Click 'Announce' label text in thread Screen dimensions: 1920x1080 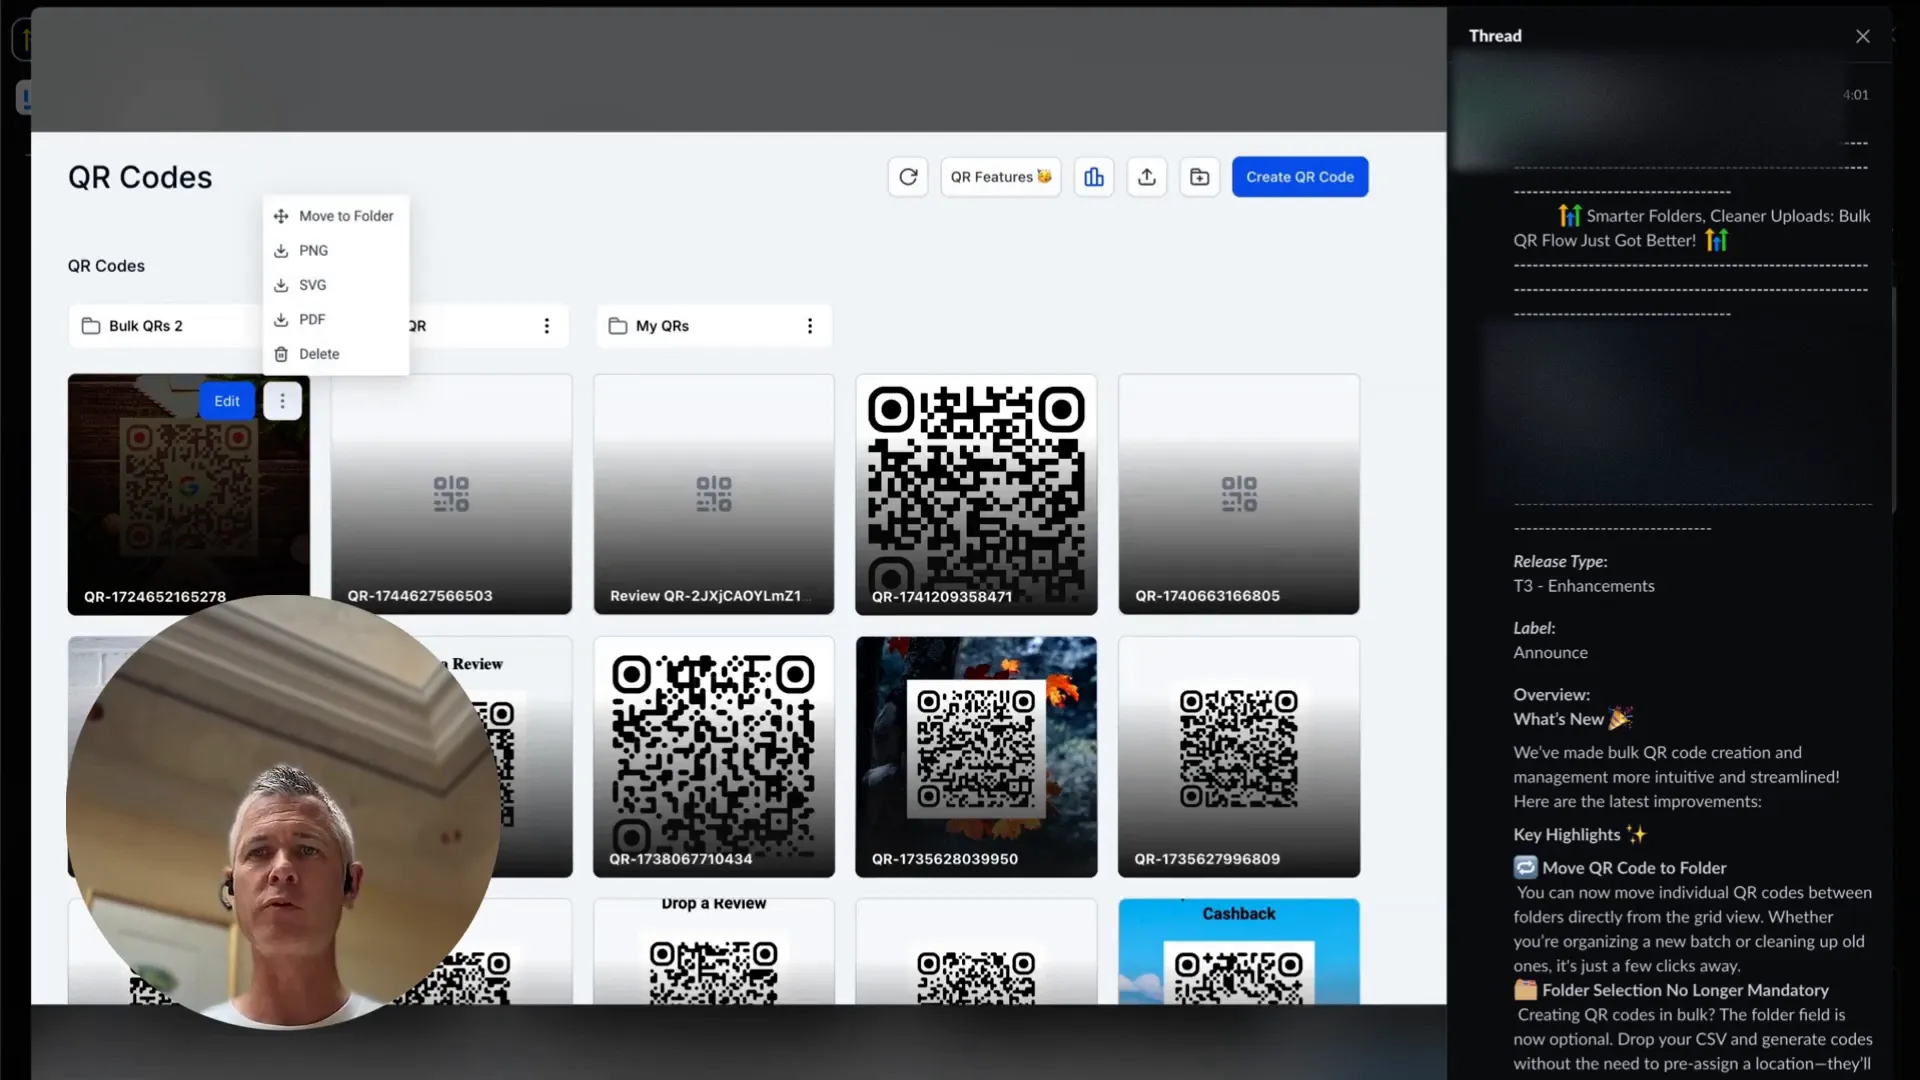pos(1550,652)
